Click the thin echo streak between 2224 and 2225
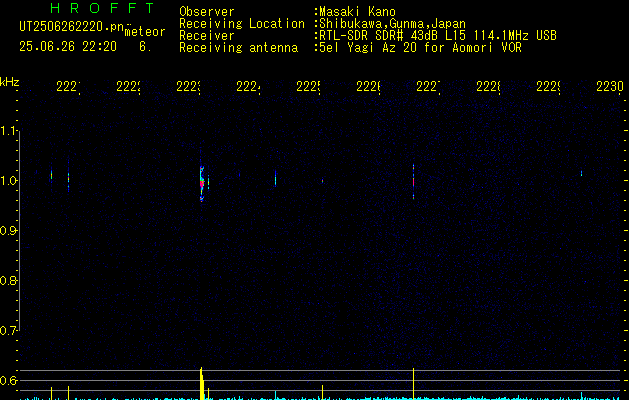629x400 pixels. point(275,179)
